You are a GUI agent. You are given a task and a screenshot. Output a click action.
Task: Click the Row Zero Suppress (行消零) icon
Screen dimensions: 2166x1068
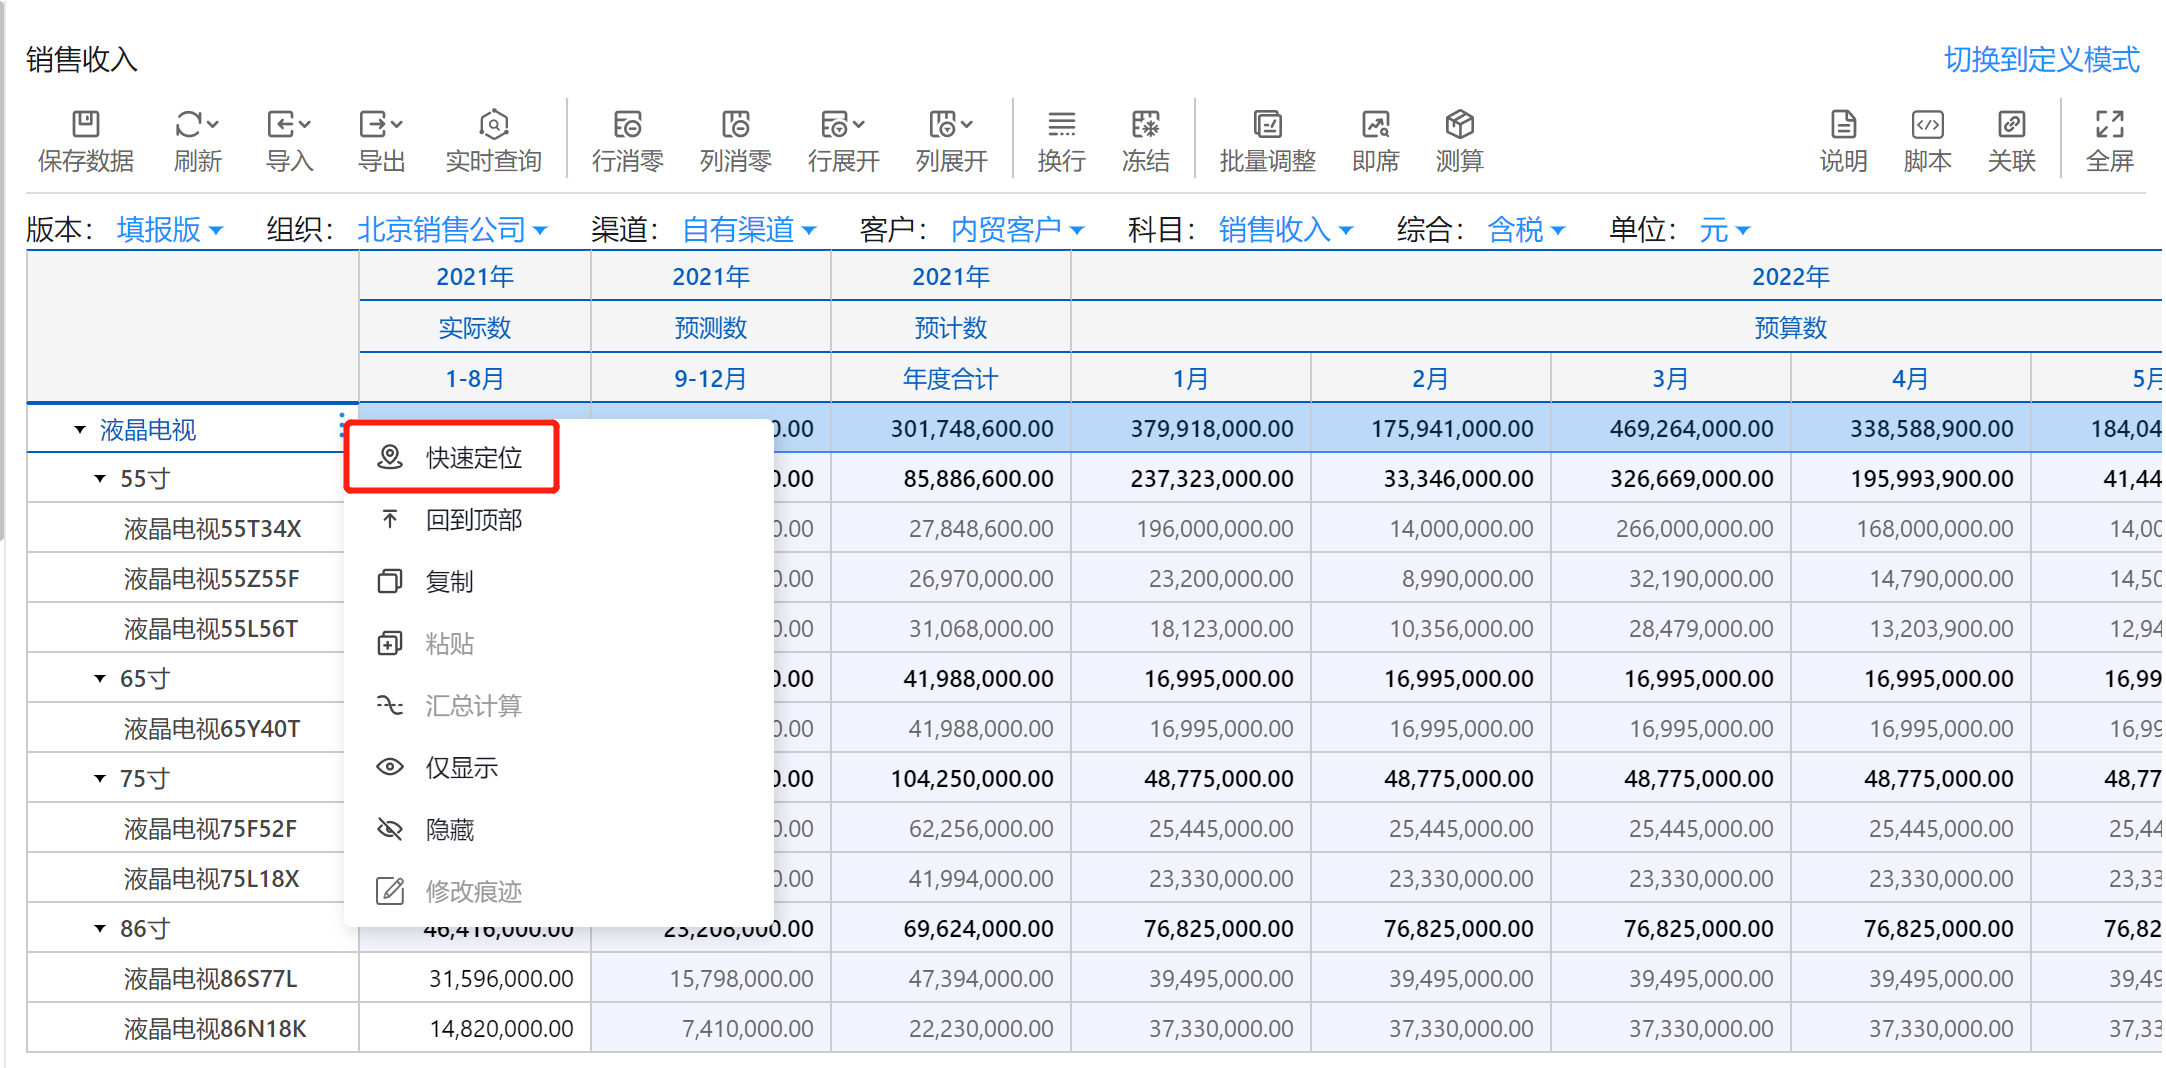pos(627,125)
